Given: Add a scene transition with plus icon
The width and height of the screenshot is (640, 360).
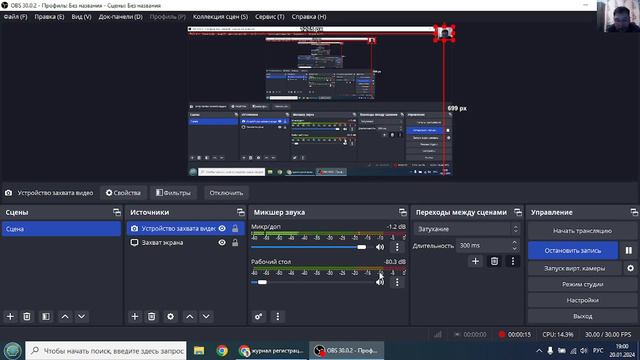Looking at the screenshot, I should click(475, 261).
